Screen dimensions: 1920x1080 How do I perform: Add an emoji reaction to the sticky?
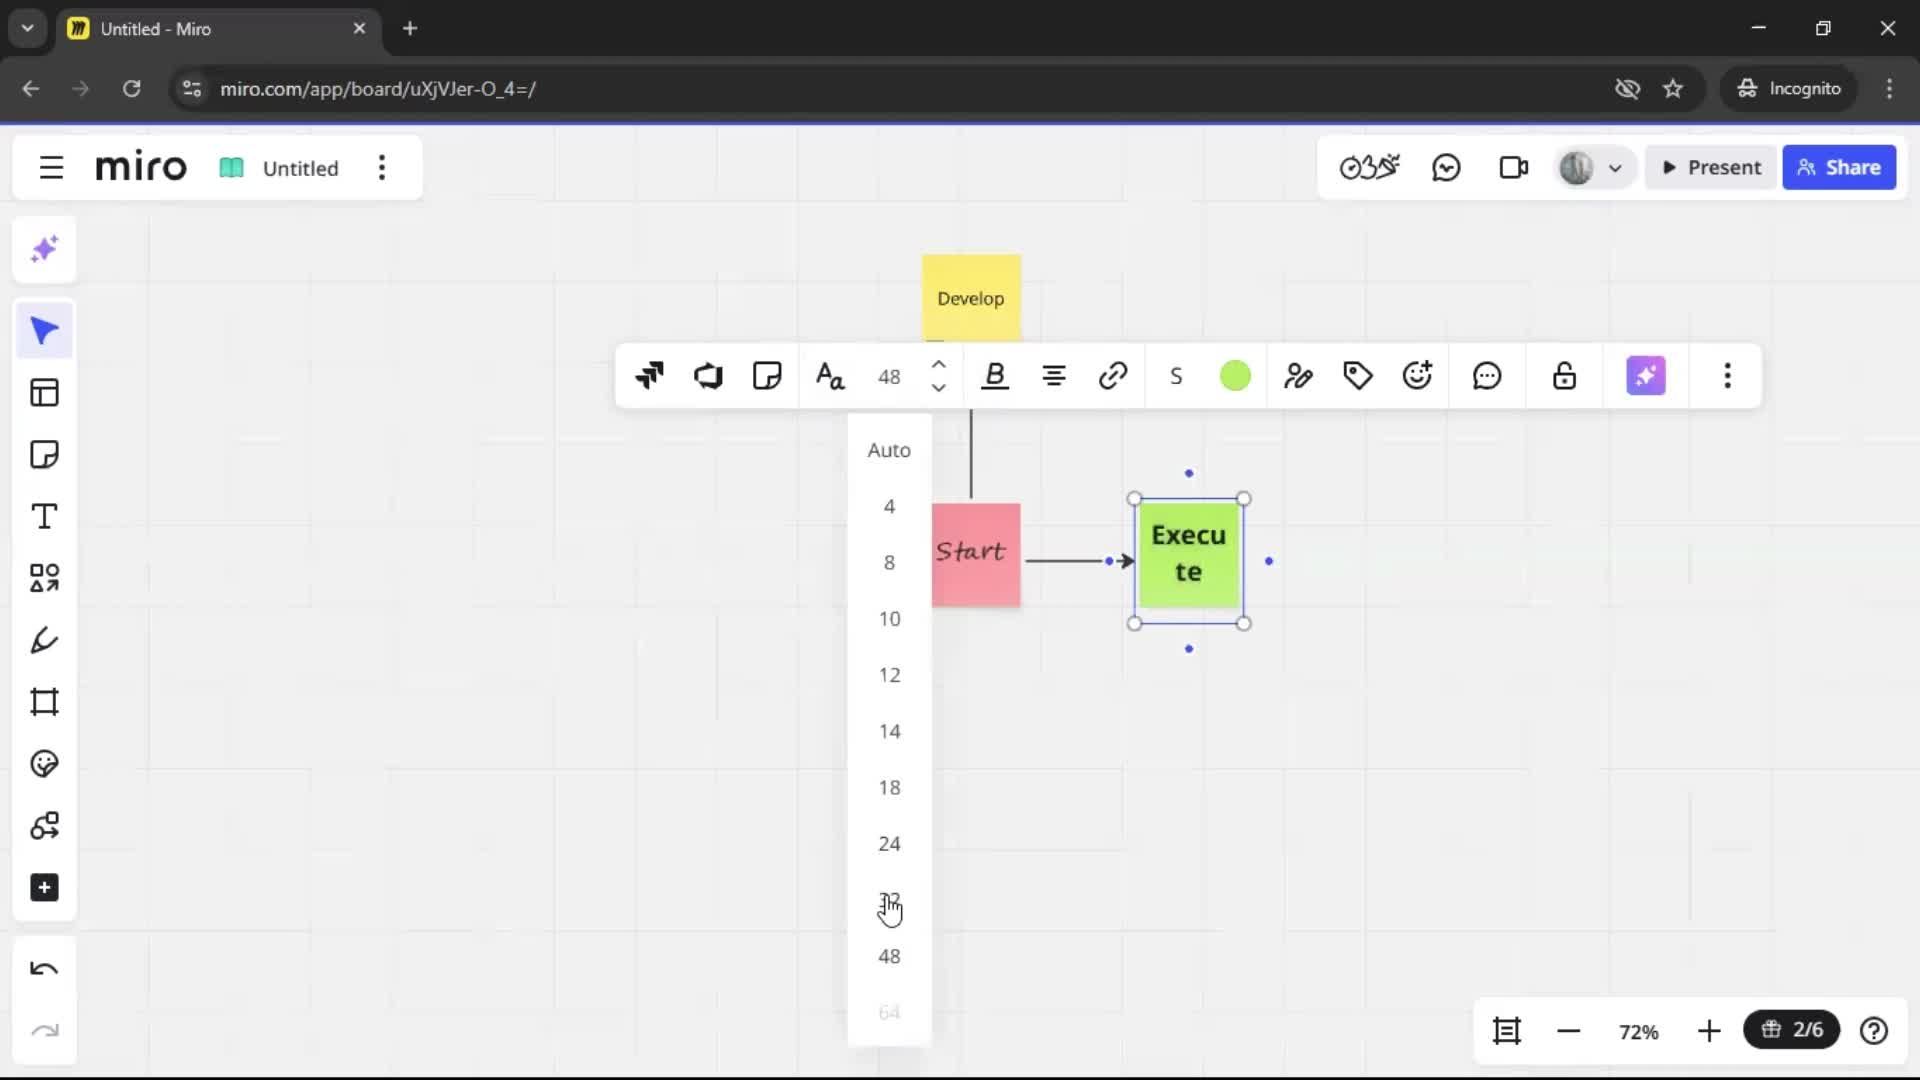click(x=1417, y=376)
